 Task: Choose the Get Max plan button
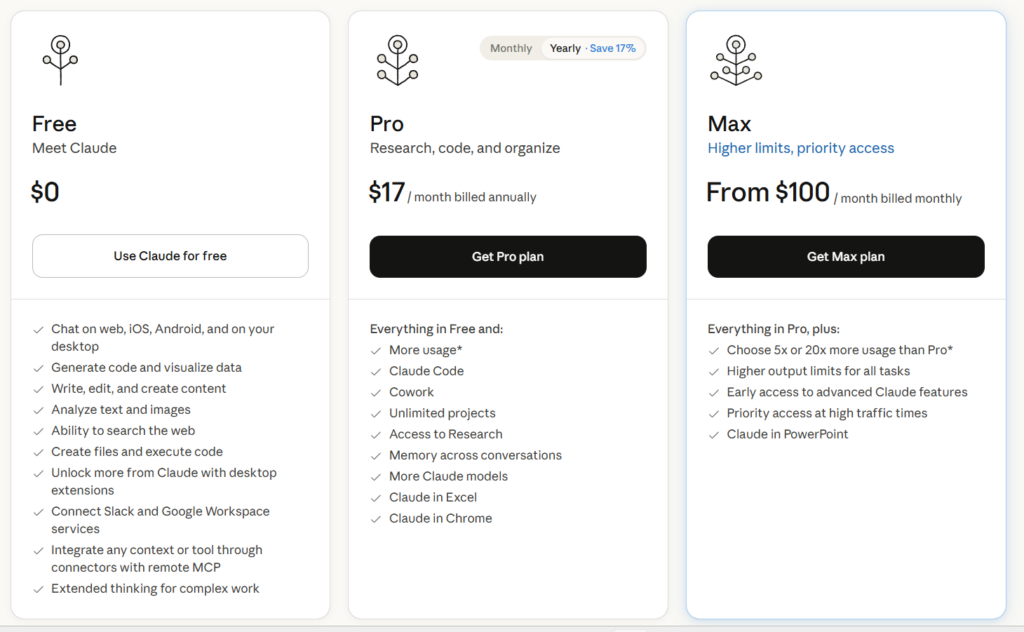[x=846, y=257]
